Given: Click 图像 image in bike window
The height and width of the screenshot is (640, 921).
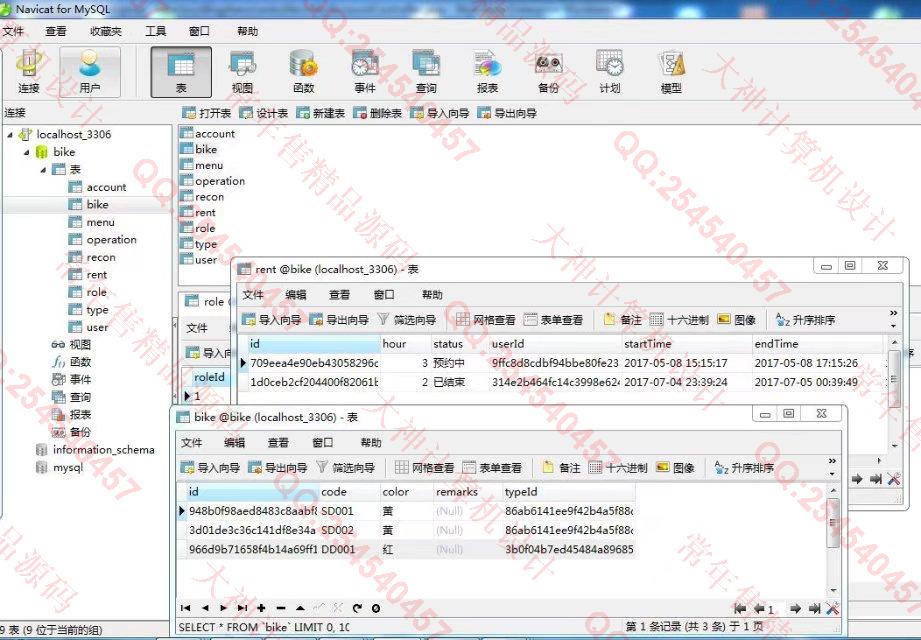Looking at the screenshot, I should click(x=675, y=468).
